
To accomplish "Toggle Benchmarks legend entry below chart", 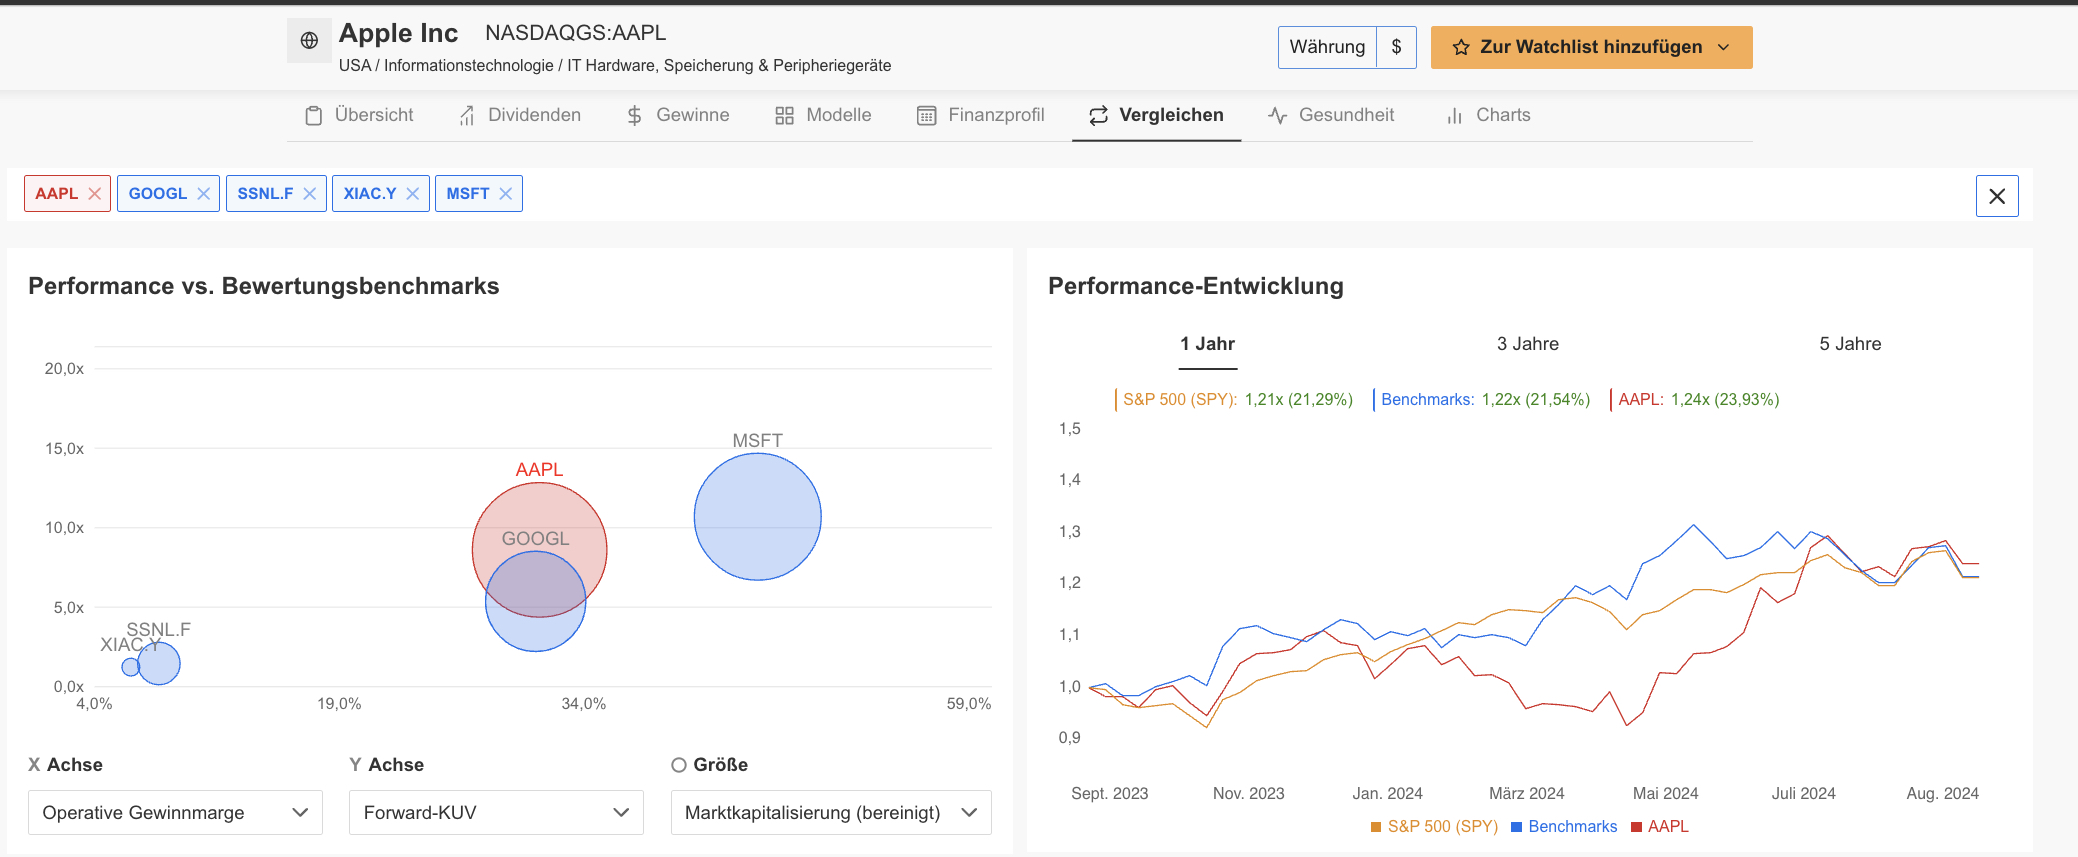I will point(1564,826).
